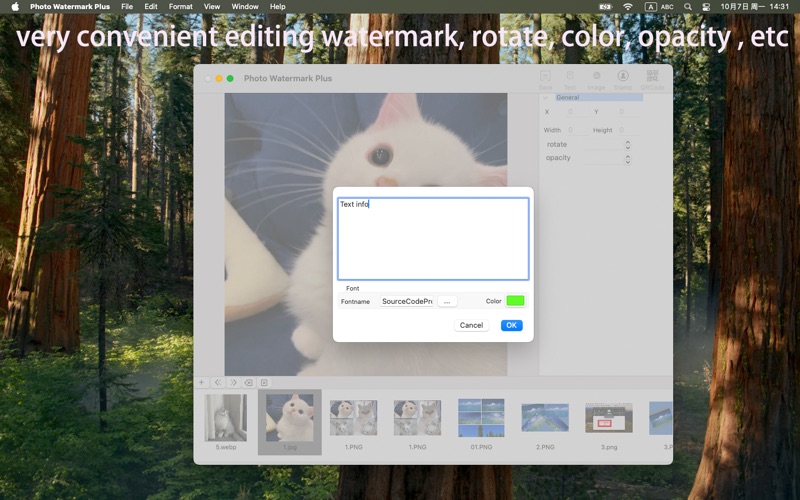This screenshot has width=800, height=500.
Task: Click the opacity value stepper
Action: pyautogui.click(x=628, y=159)
